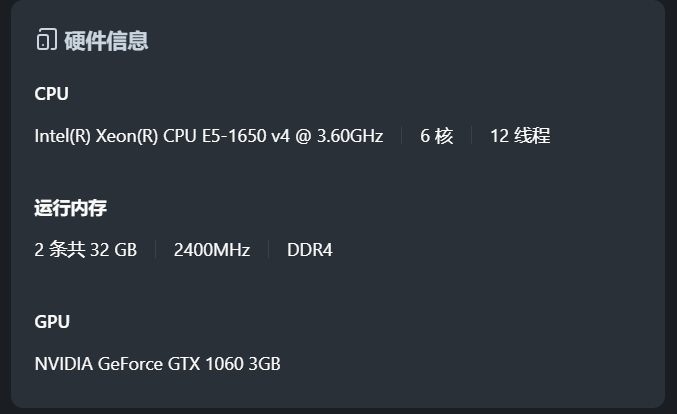Click divider between CPU model and 6 核
This screenshot has height=414, width=677.
[402, 136]
